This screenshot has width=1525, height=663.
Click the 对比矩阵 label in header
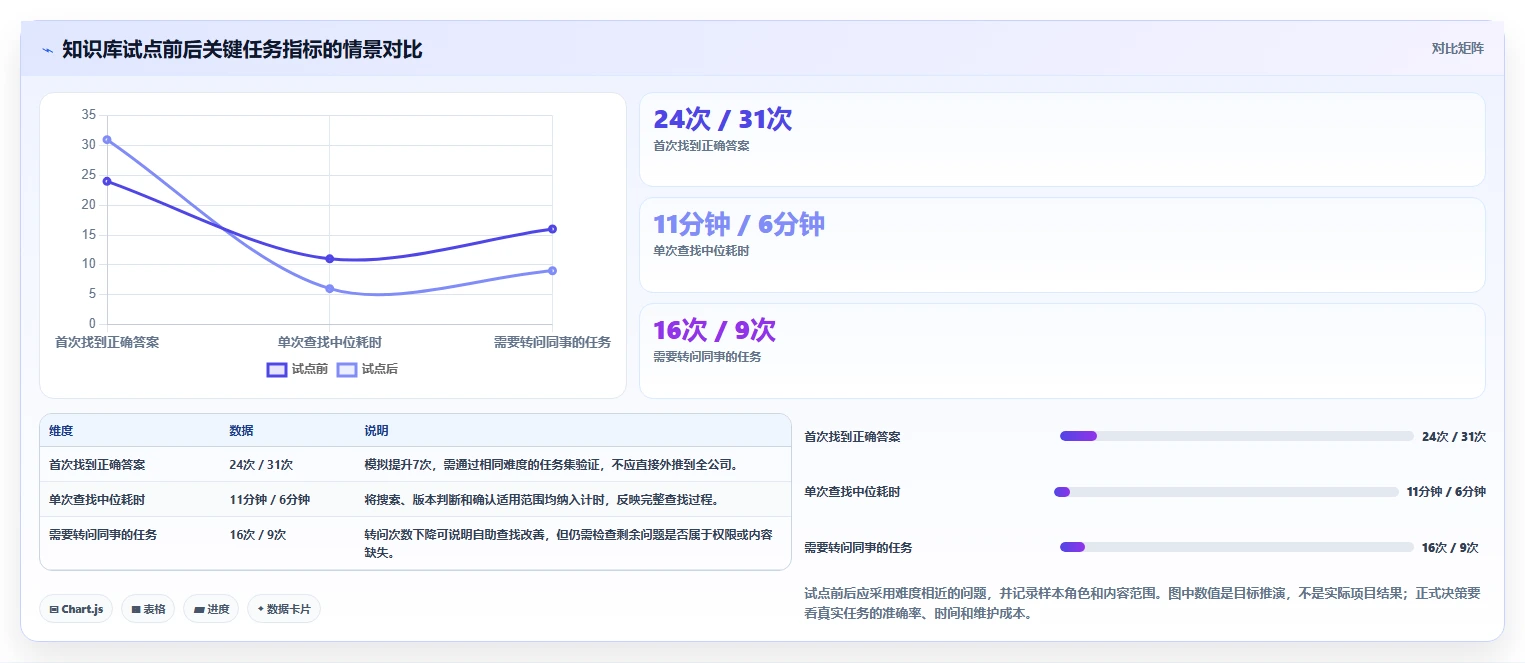coord(1457,48)
